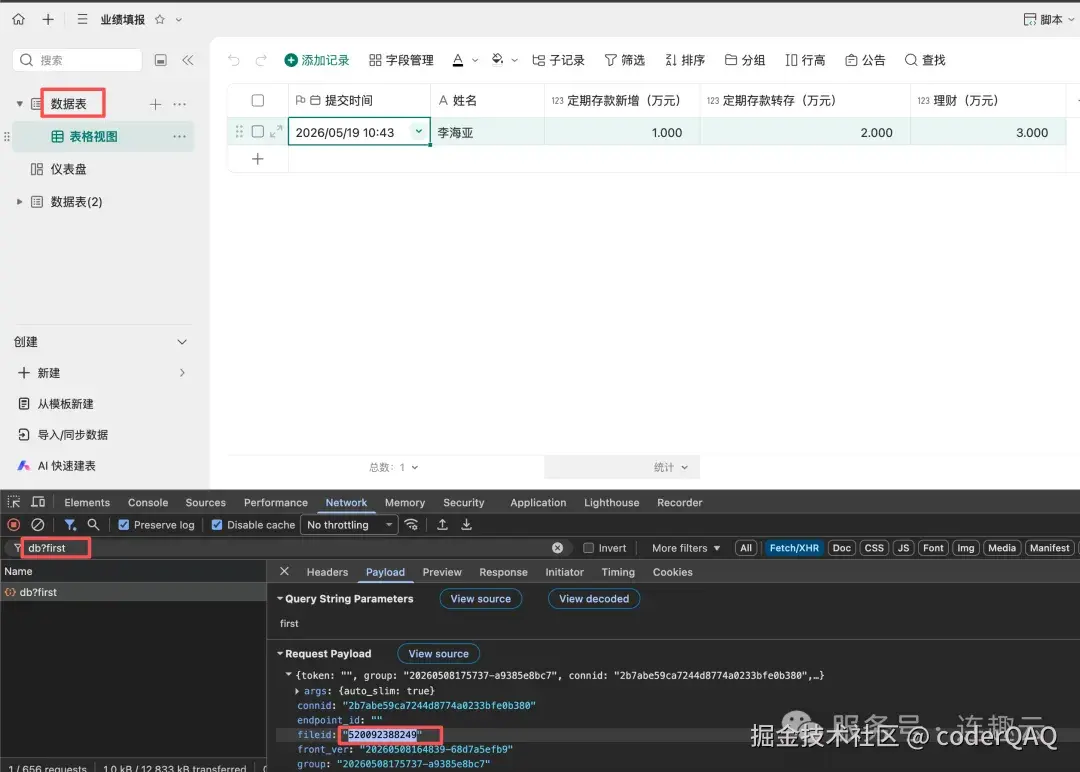The height and width of the screenshot is (772, 1080).
Task: Collapse the 数据表 tree node
Action: click(19, 104)
